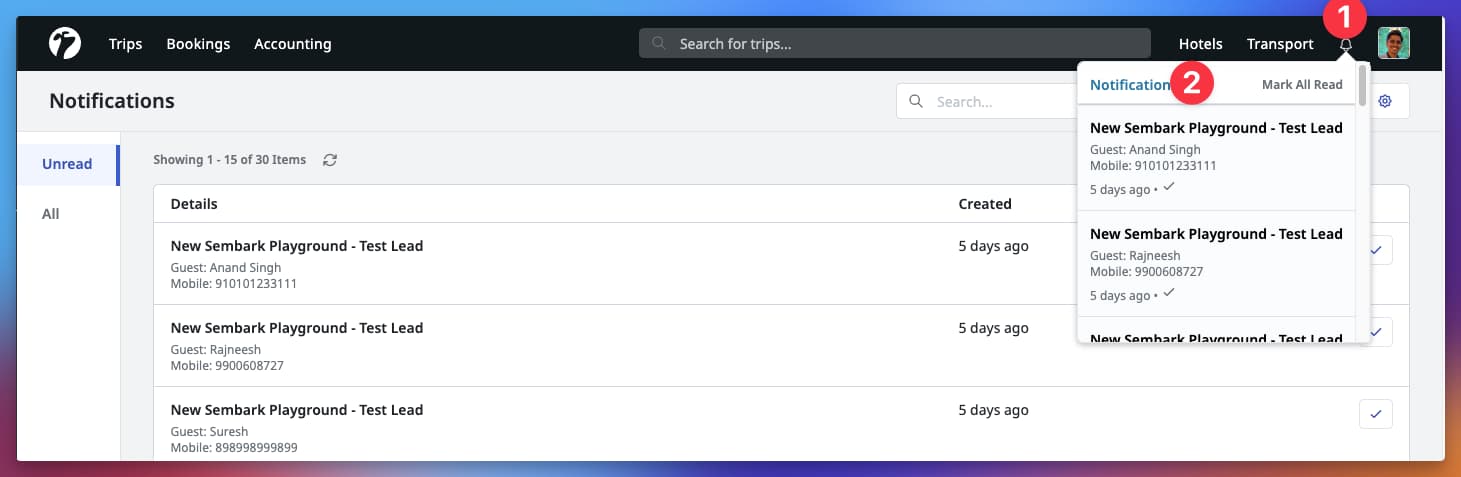This screenshot has width=1461, height=477.
Task: Click the refresh icon beside item count
Action: (x=330, y=160)
